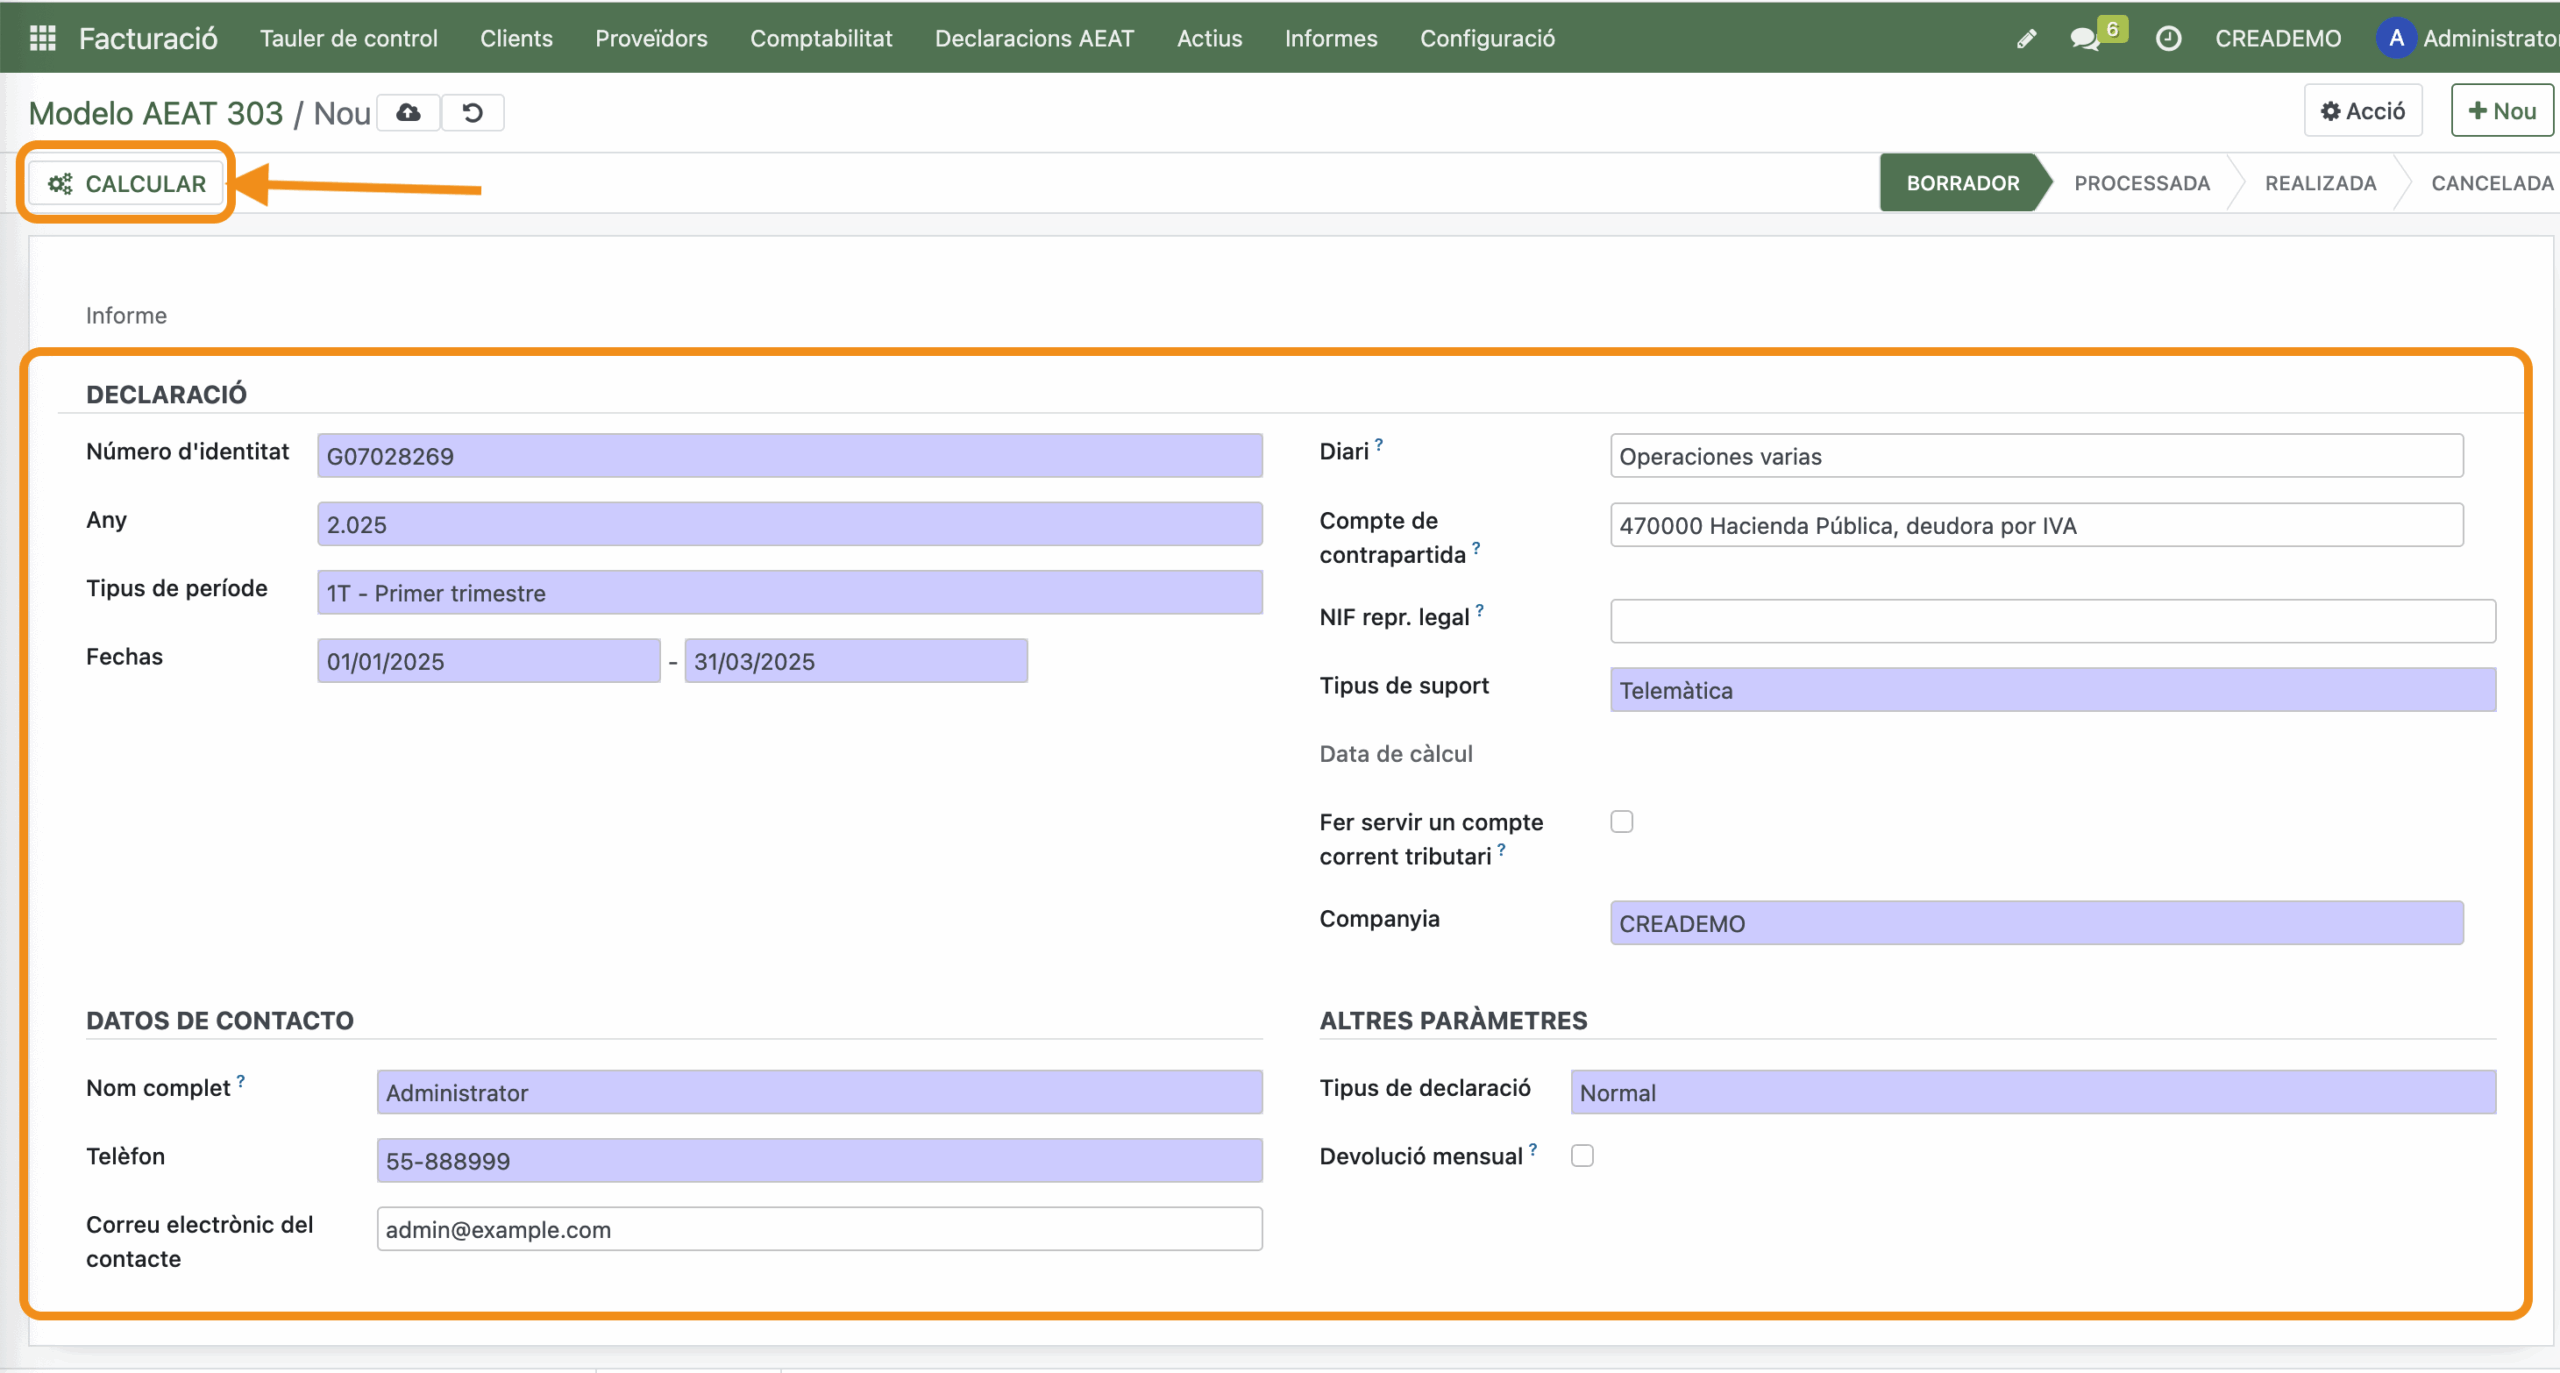Go back via Modelo AEAT 303 breadcrumb
Screen dimensions: 2560x1373
coord(156,113)
